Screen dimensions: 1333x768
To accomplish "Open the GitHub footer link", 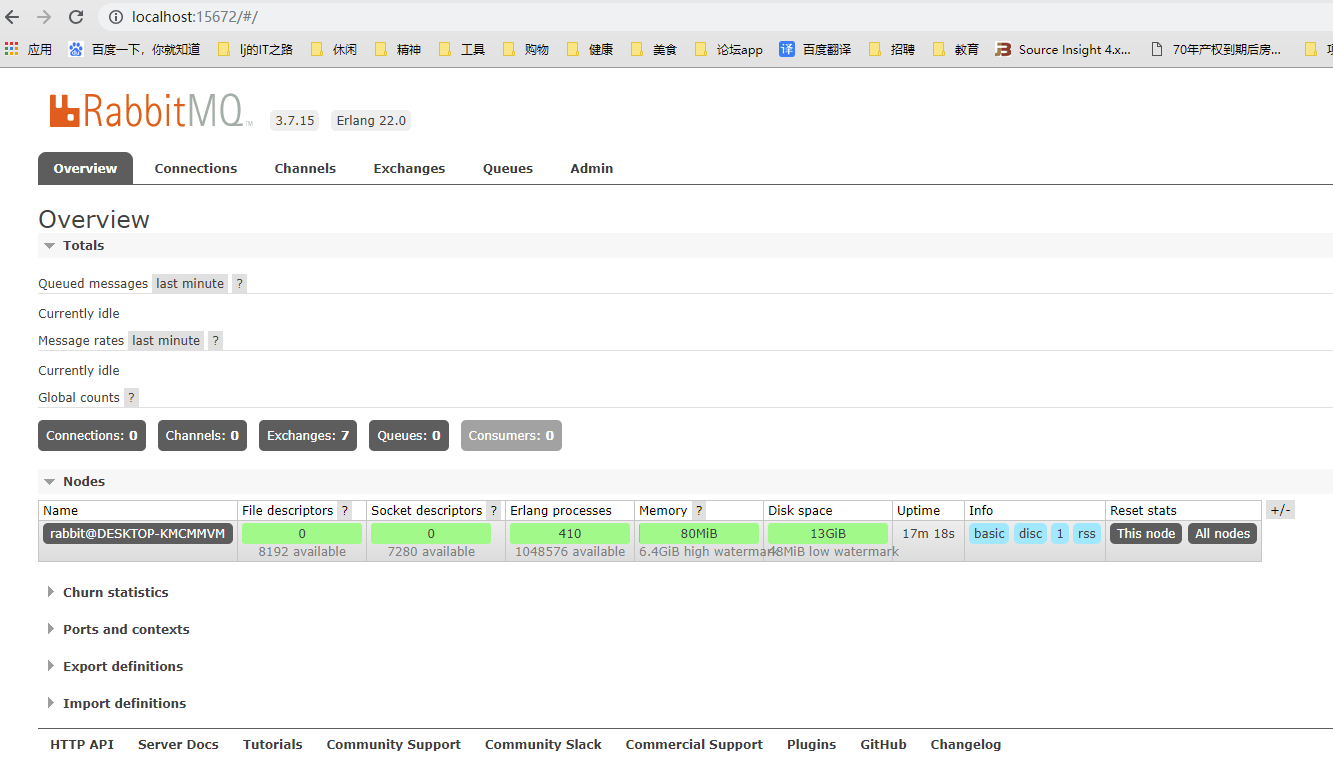I will point(883,745).
